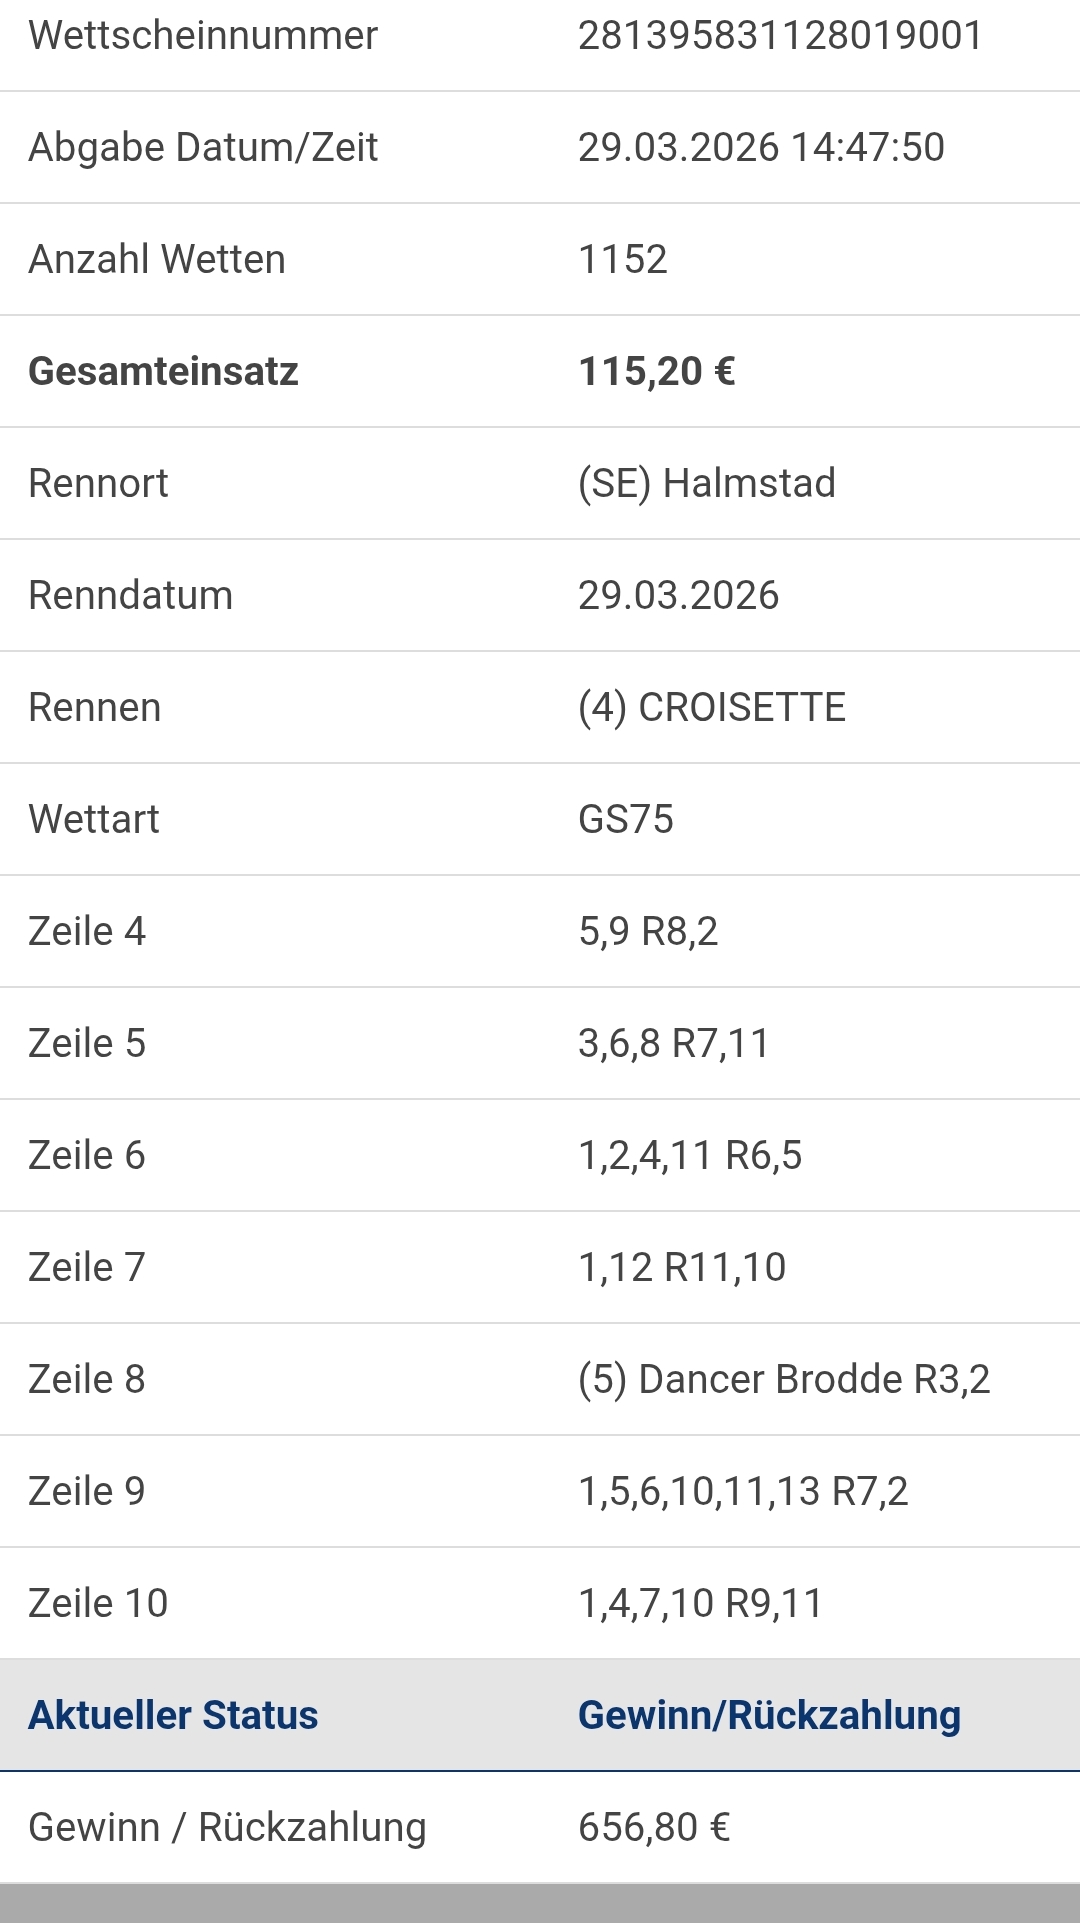Click the Gewinn/Rückzahlung header text
Viewport: 1080px width, 1923px height.
tap(769, 1715)
